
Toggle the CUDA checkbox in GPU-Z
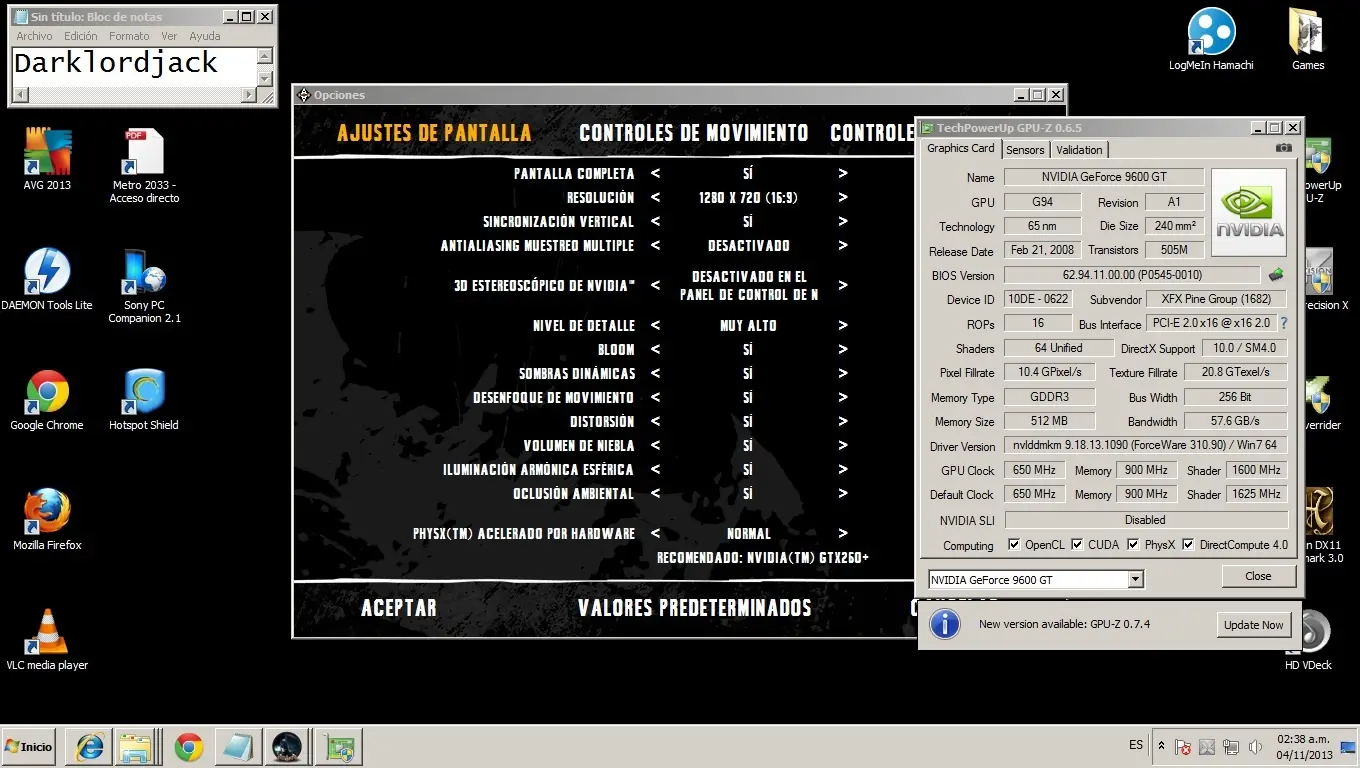click(1077, 544)
